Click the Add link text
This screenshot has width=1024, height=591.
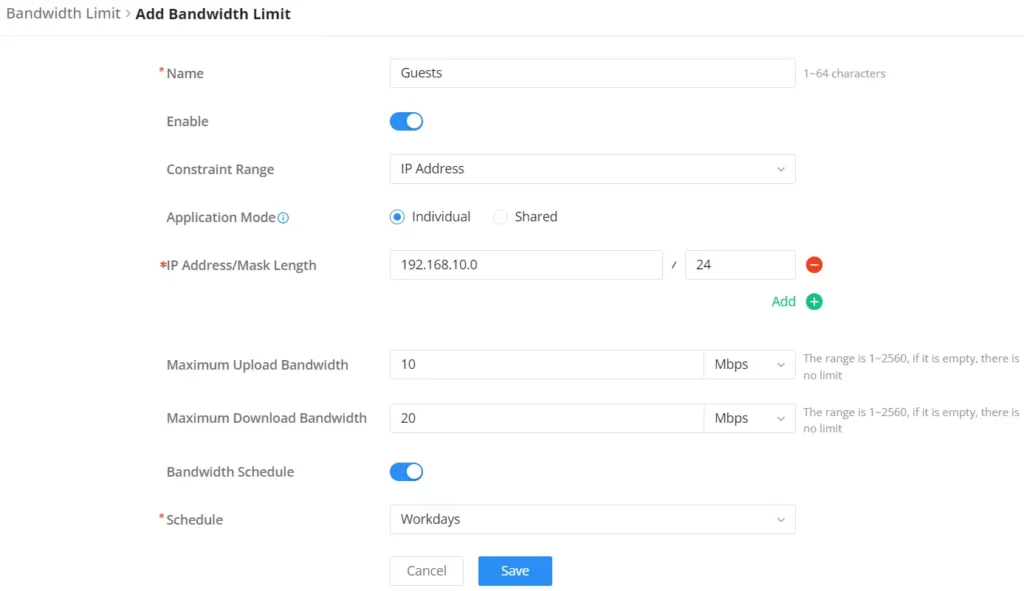783,302
